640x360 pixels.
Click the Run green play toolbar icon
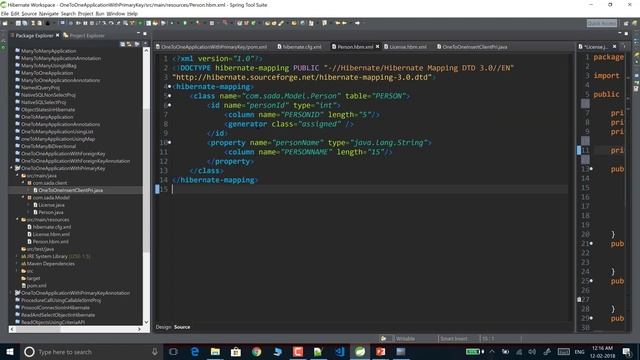[x=185, y=23]
